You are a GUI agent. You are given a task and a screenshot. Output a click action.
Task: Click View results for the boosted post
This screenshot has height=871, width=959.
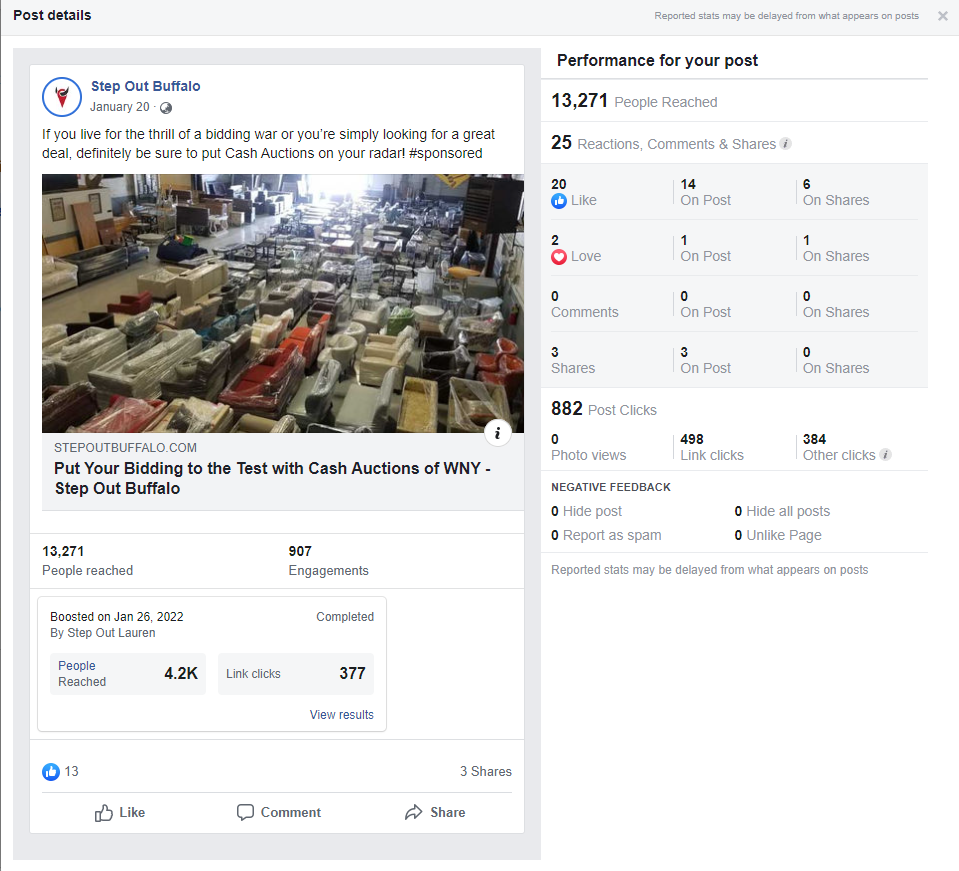click(x=341, y=714)
